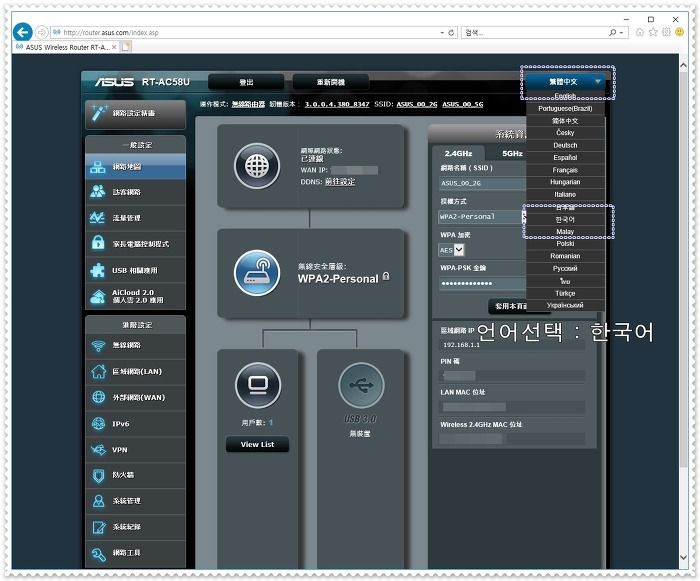Viewport: 700px width, 581px height.
Task: Open USB applications via the puzzle-piece icon
Action: pyautogui.click(x=97, y=270)
